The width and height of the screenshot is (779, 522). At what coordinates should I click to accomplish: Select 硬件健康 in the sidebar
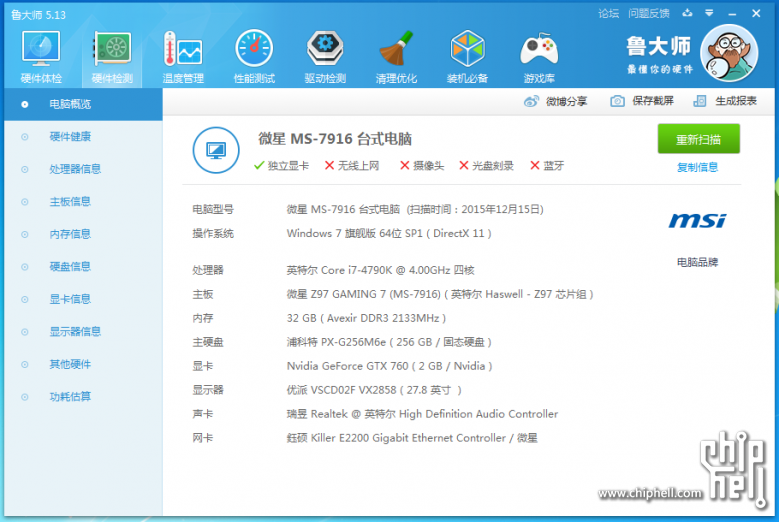point(83,137)
